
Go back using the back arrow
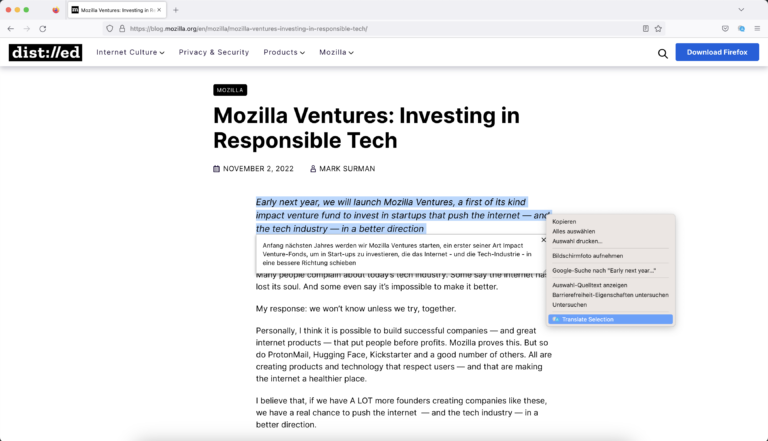coord(11,28)
